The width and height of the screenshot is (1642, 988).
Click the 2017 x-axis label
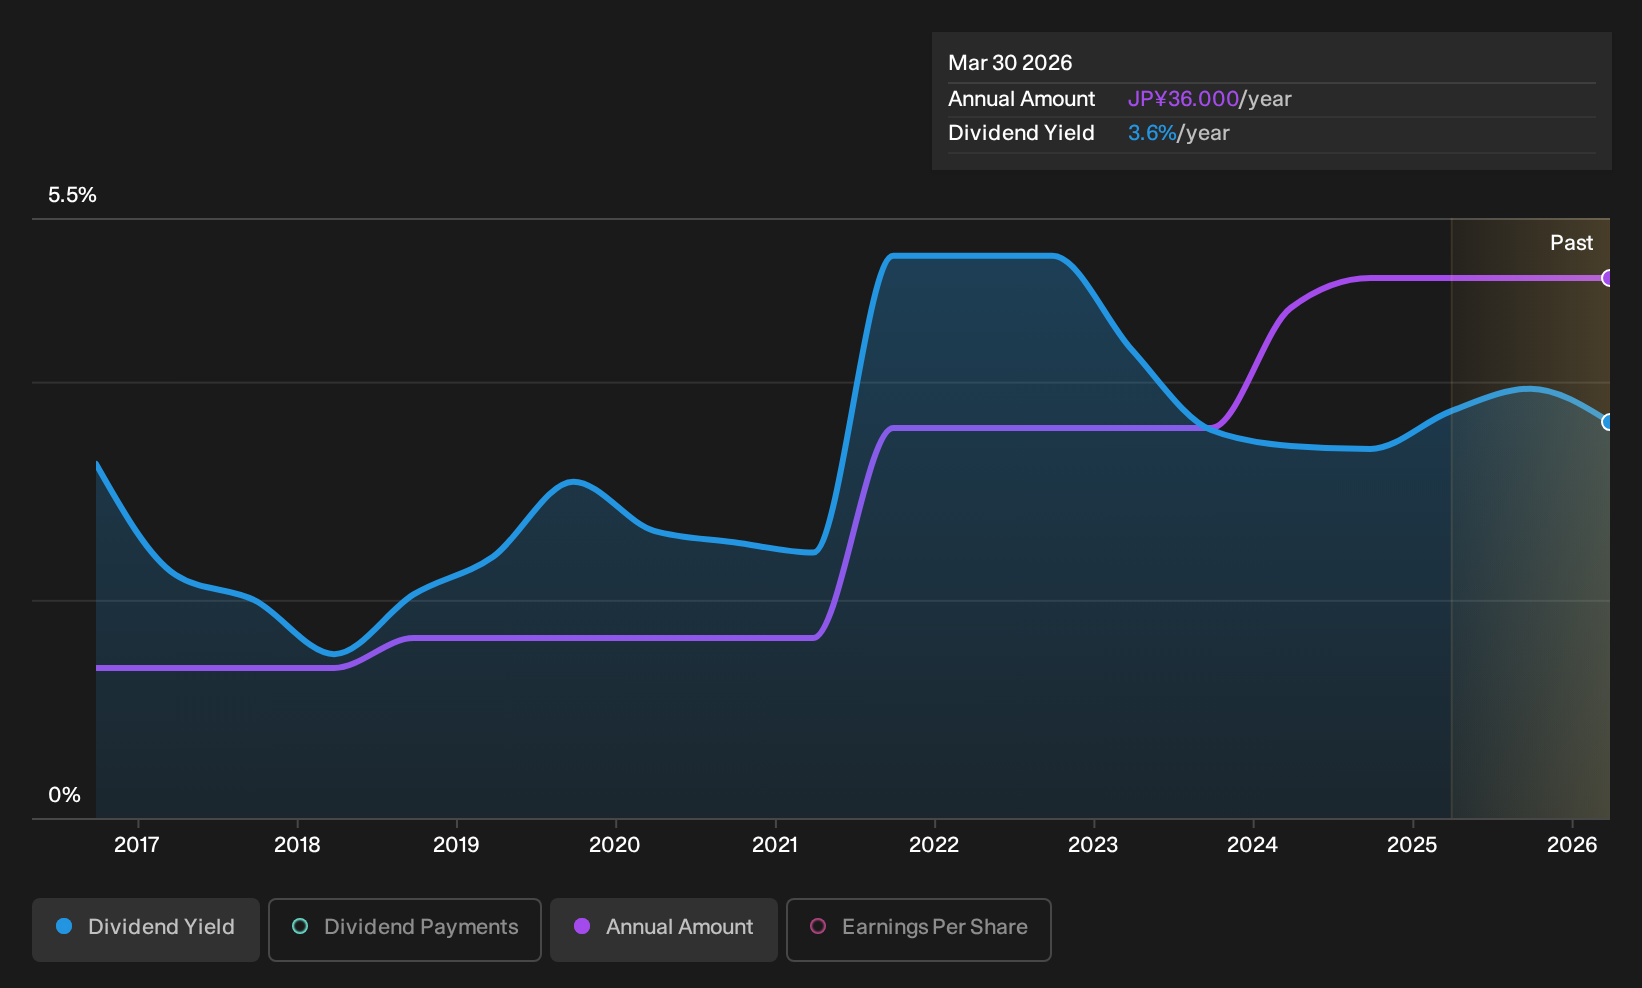point(137,845)
